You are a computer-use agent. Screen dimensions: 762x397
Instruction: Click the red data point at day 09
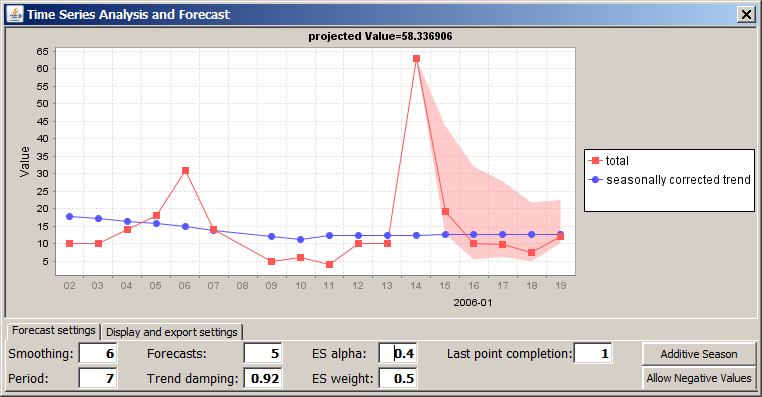(272, 261)
